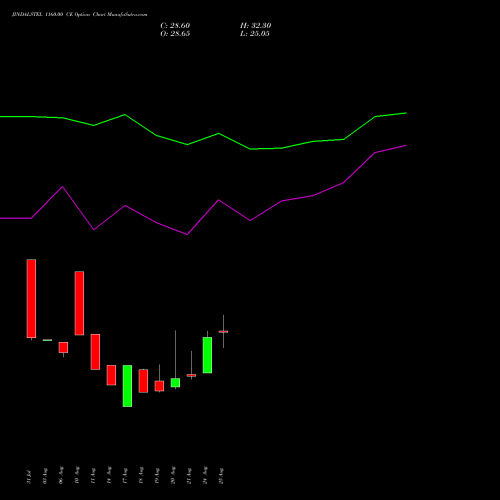Click the tall red candle above 31 Jul
500x500 pixels.
coord(31,299)
